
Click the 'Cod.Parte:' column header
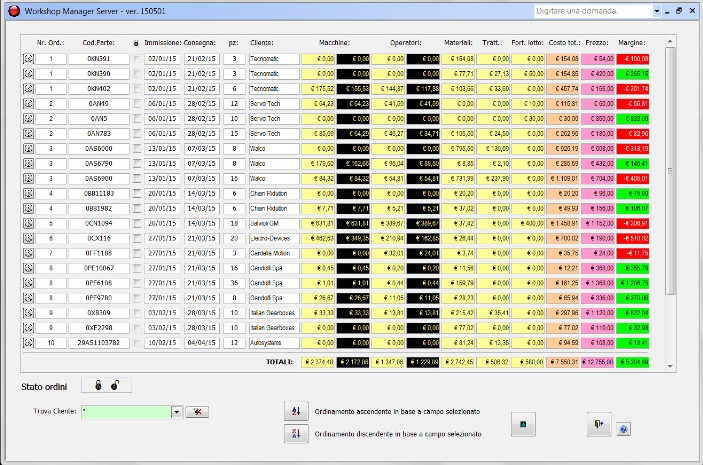99,43
